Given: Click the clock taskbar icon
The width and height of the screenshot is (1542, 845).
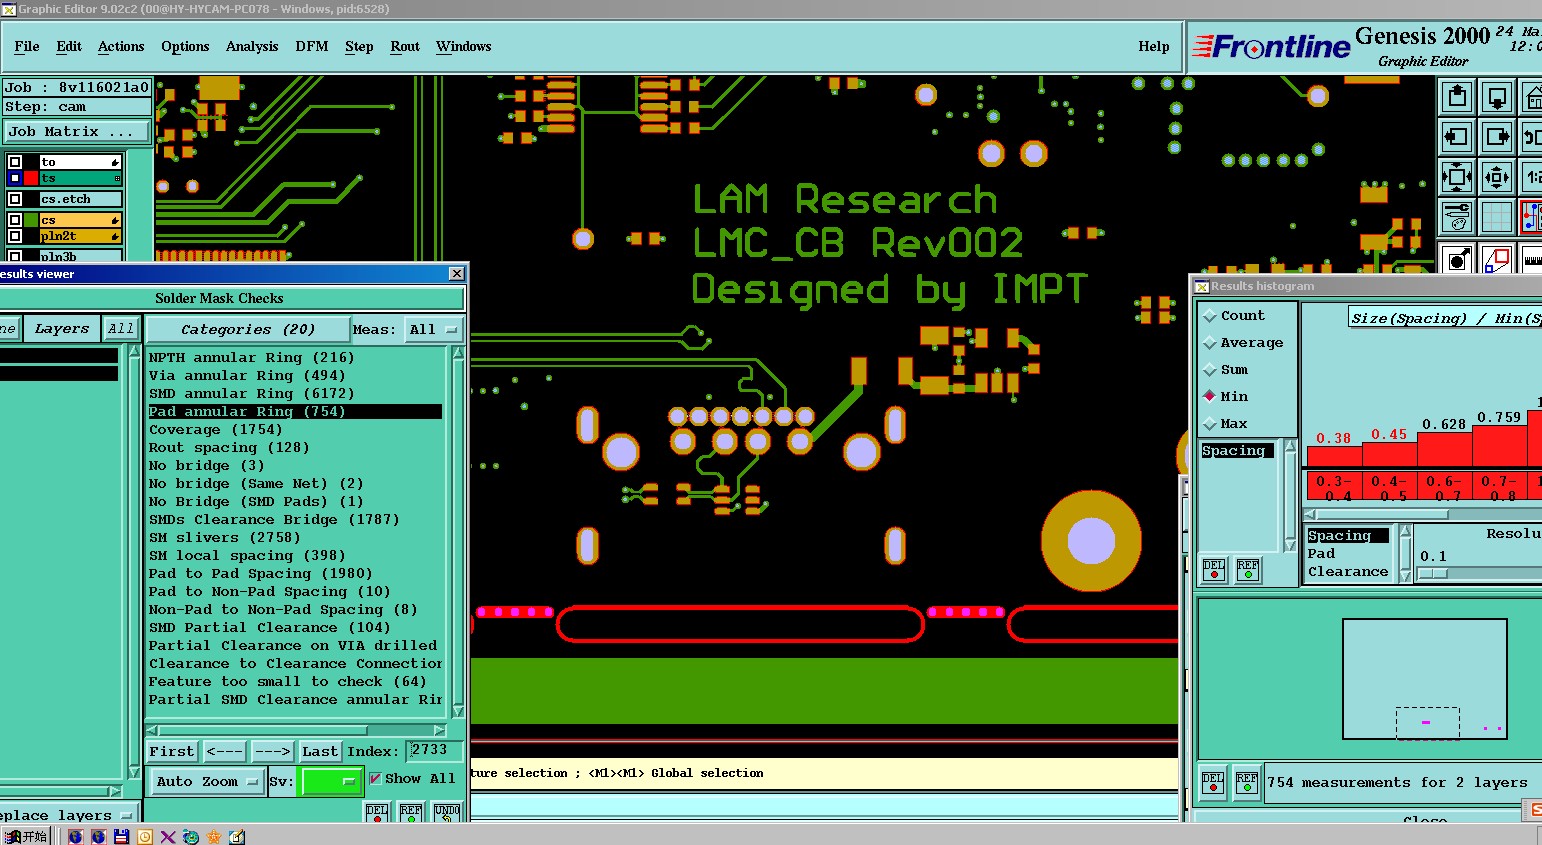Looking at the screenshot, I should 145,837.
